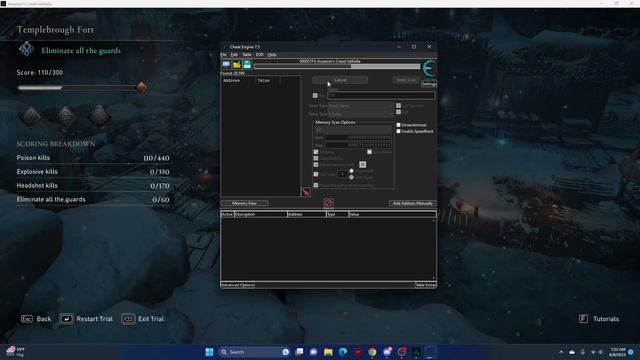This screenshot has width=640, height=360.
Task: Open the purple chat app with a badge
Action: (x=387, y=352)
